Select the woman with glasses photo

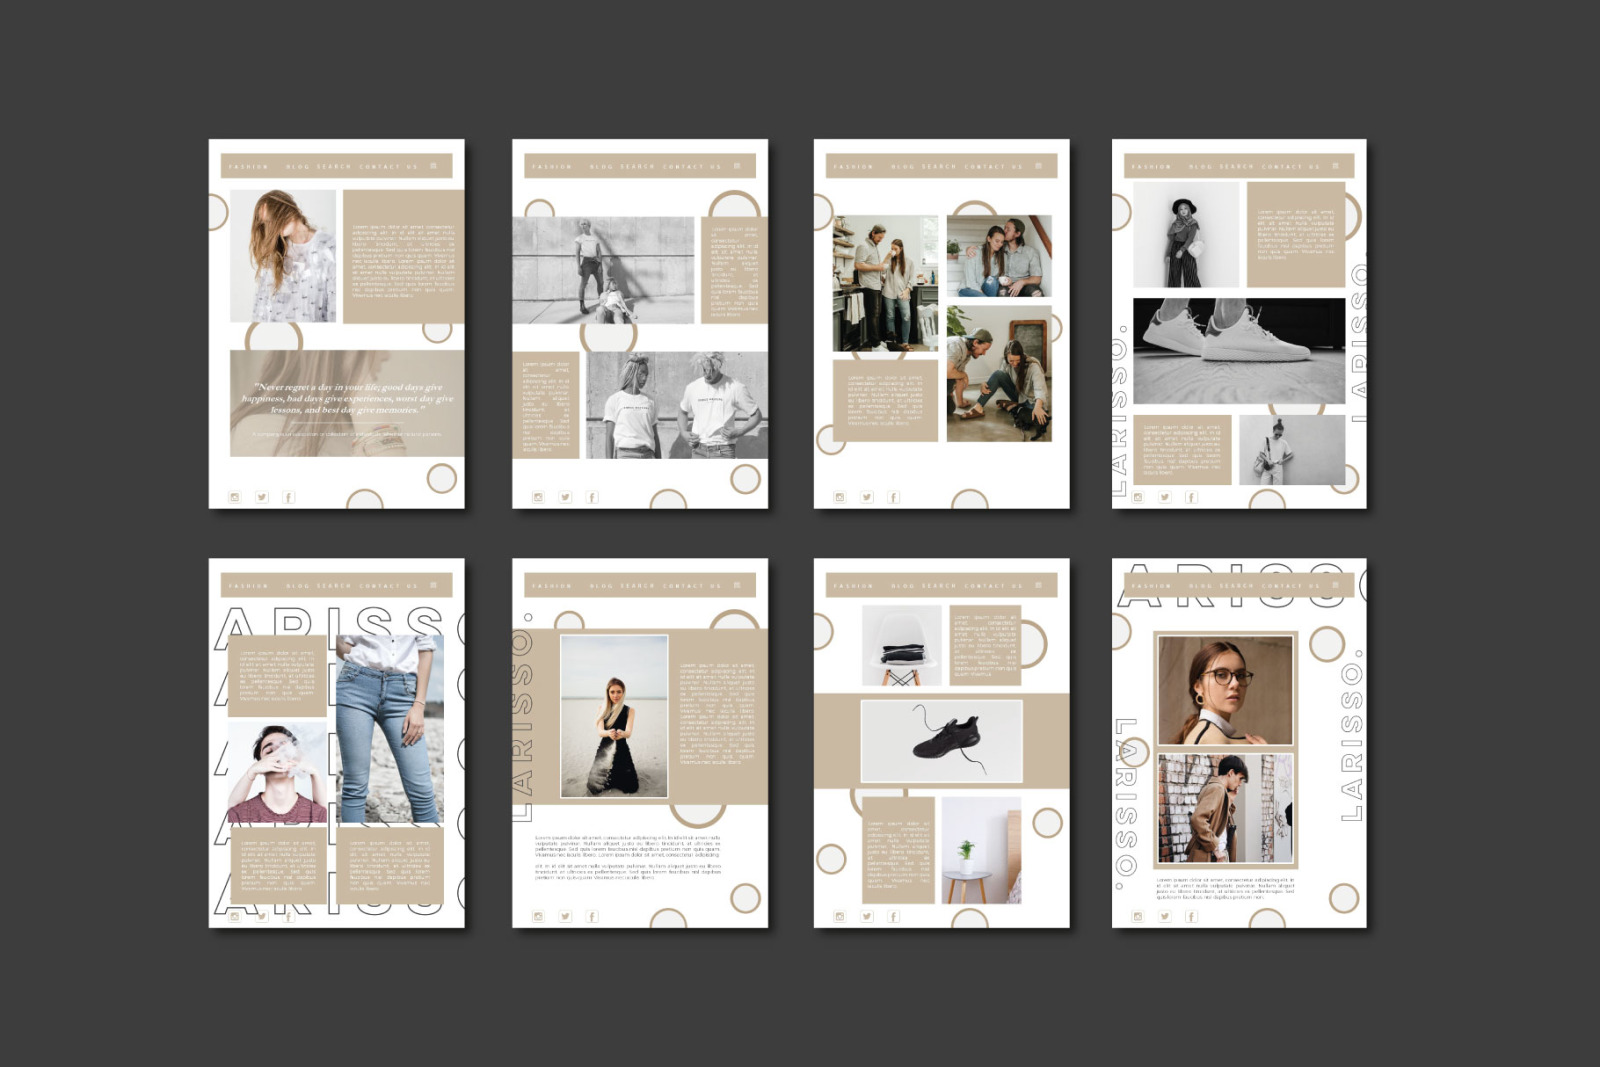(1225, 691)
